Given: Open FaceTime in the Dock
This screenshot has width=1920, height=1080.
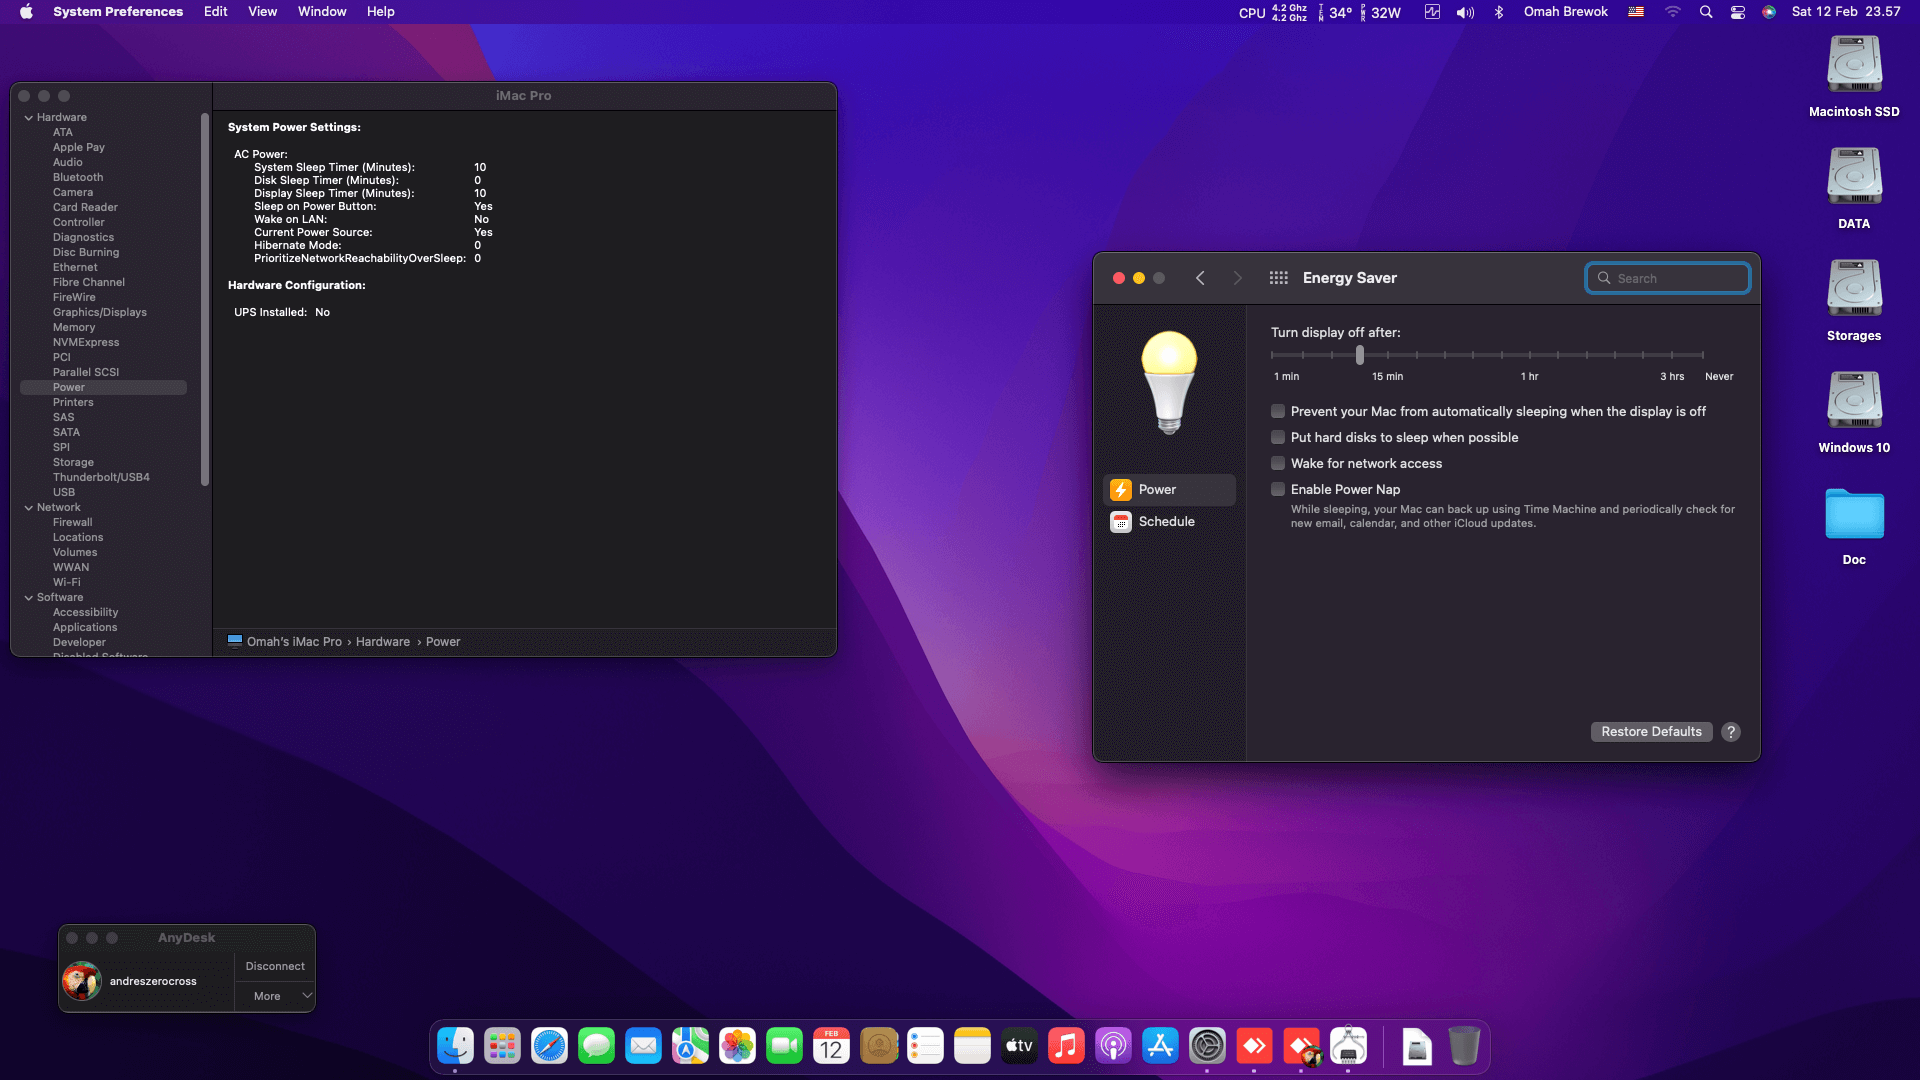Looking at the screenshot, I should pyautogui.click(x=785, y=1046).
